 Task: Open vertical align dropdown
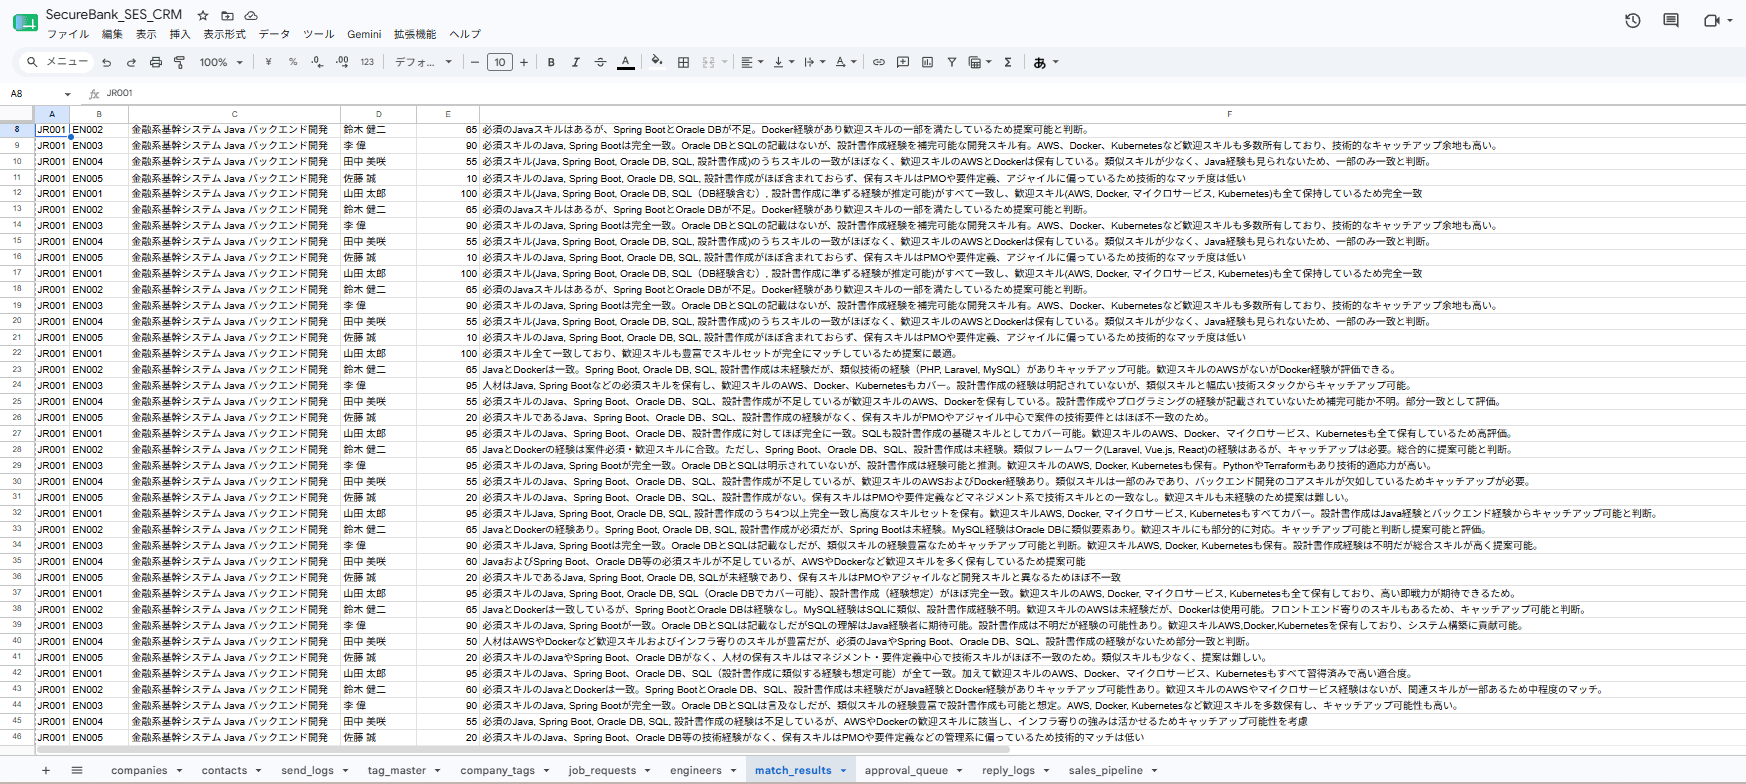[x=783, y=62]
